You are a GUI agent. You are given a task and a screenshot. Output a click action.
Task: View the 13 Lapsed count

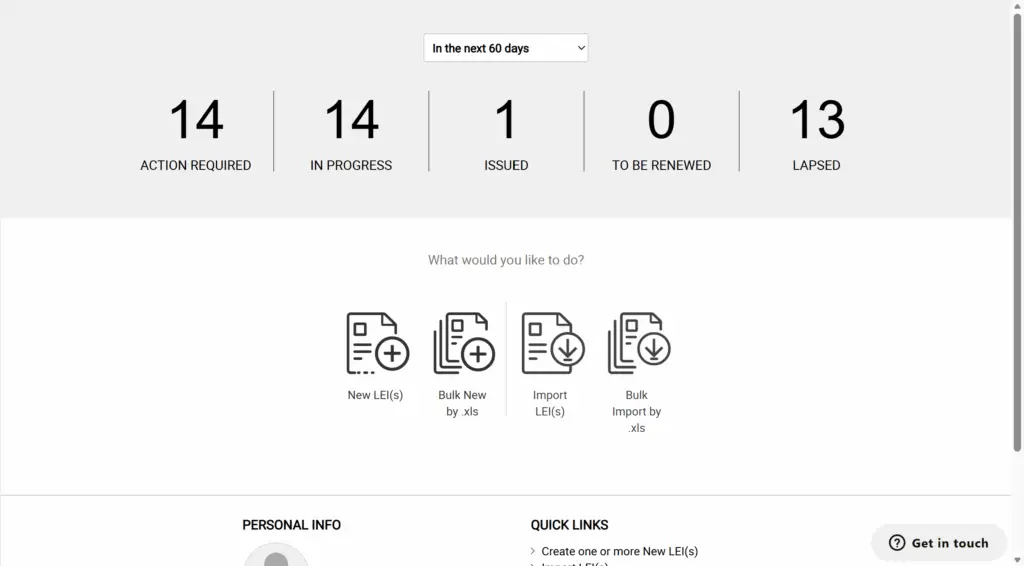click(x=817, y=119)
